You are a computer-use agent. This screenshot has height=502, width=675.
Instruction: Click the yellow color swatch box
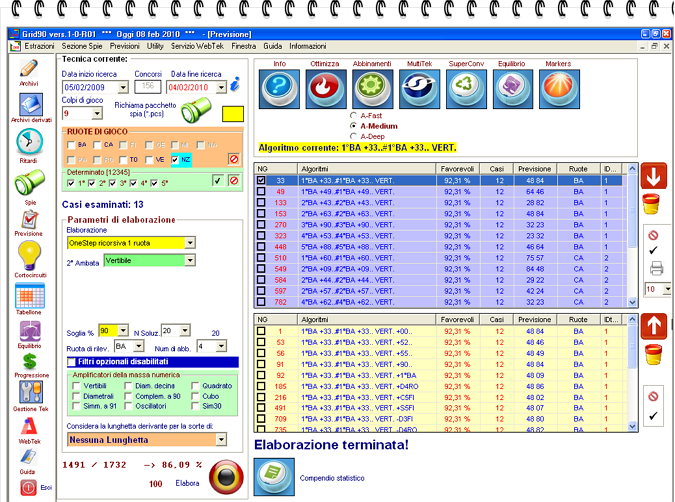coord(233,114)
